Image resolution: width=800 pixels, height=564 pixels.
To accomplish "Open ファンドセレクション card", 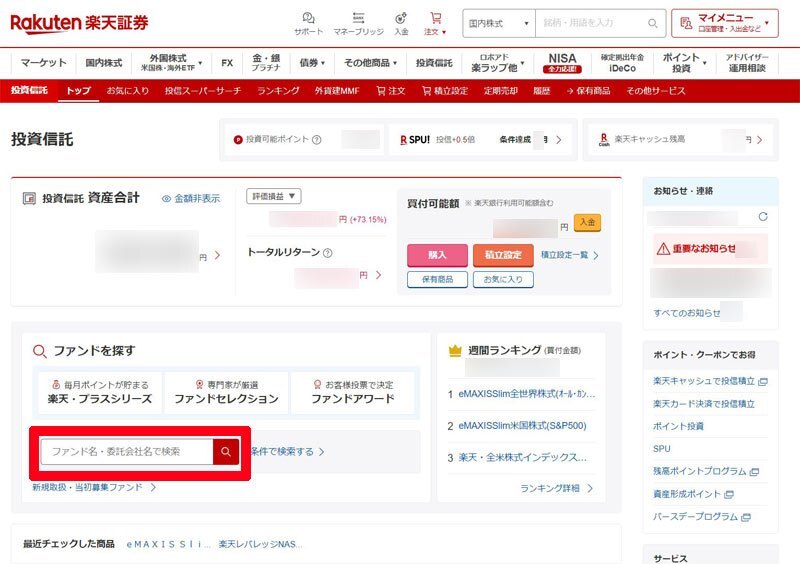I will tap(226, 392).
